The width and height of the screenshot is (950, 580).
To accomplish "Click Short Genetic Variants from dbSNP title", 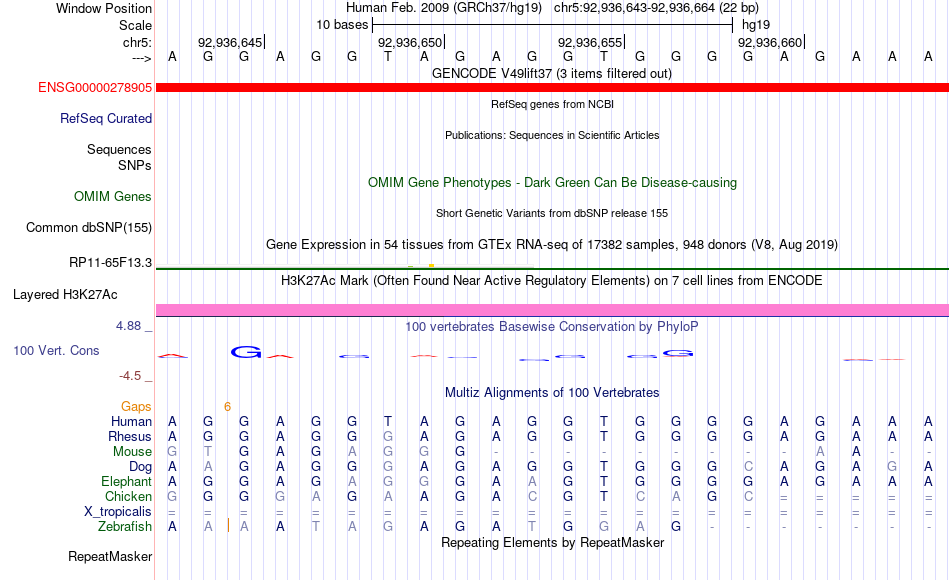I will click(x=552, y=213).
